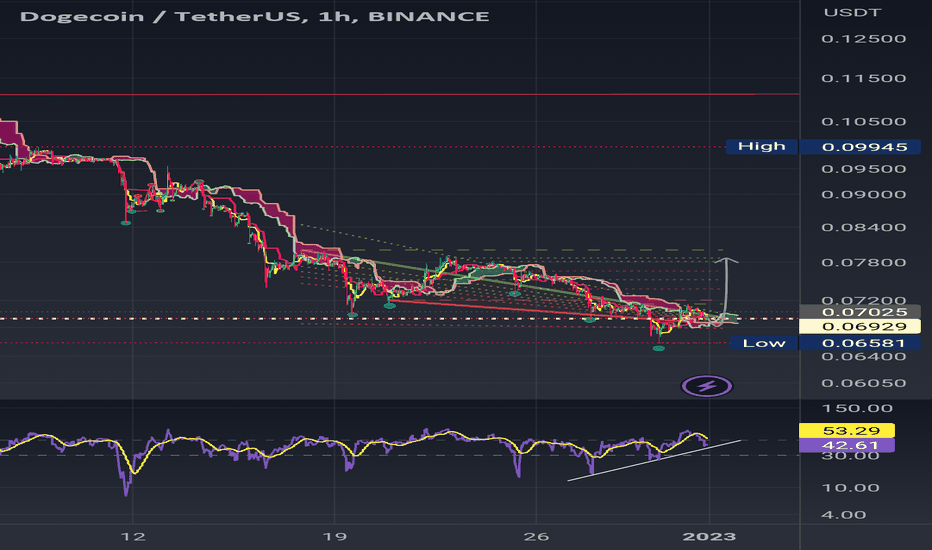Click the date label 26 on time axis
The width and height of the screenshot is (932, 550).
[536, 537]
